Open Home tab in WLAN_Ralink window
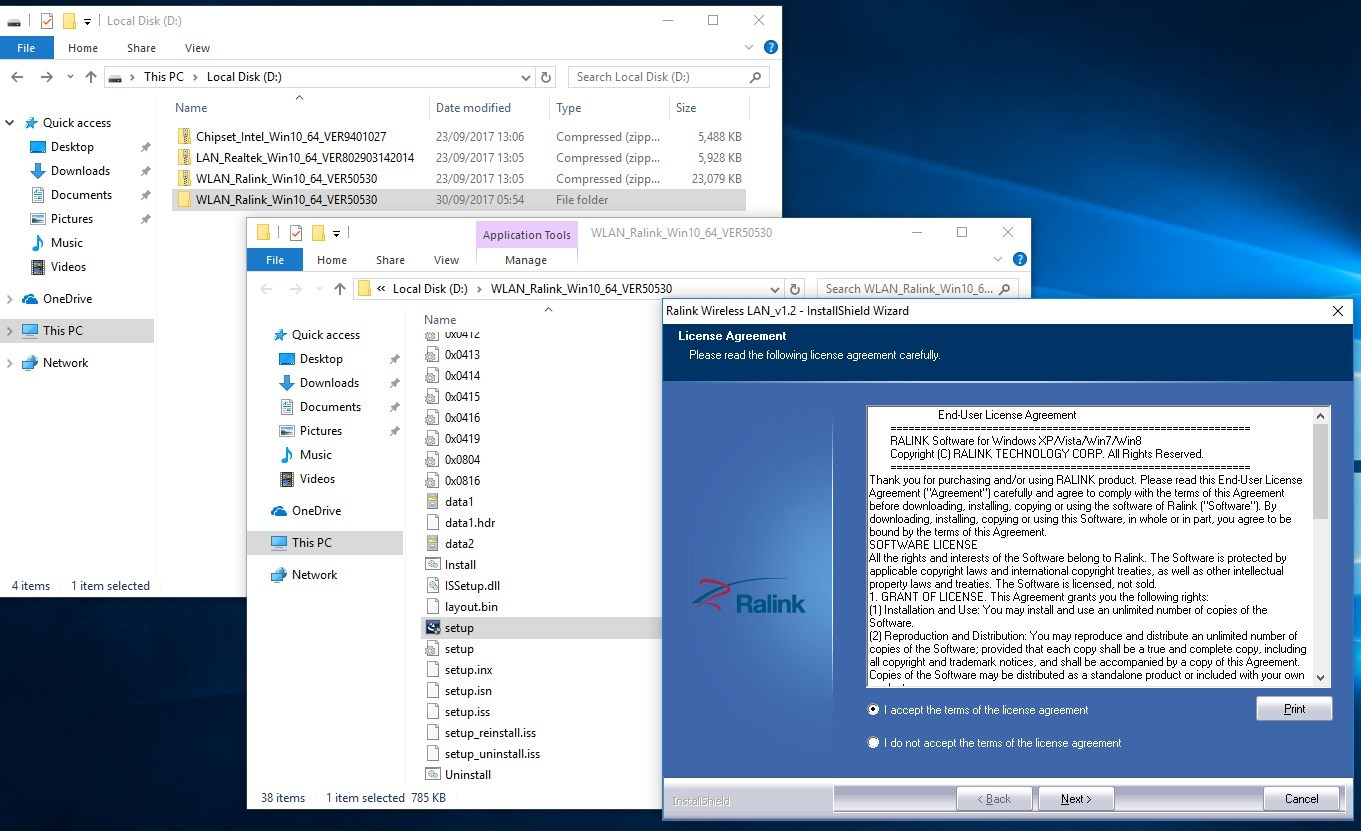Screen dimensions: 1361x831 click(x=332, y=260)
